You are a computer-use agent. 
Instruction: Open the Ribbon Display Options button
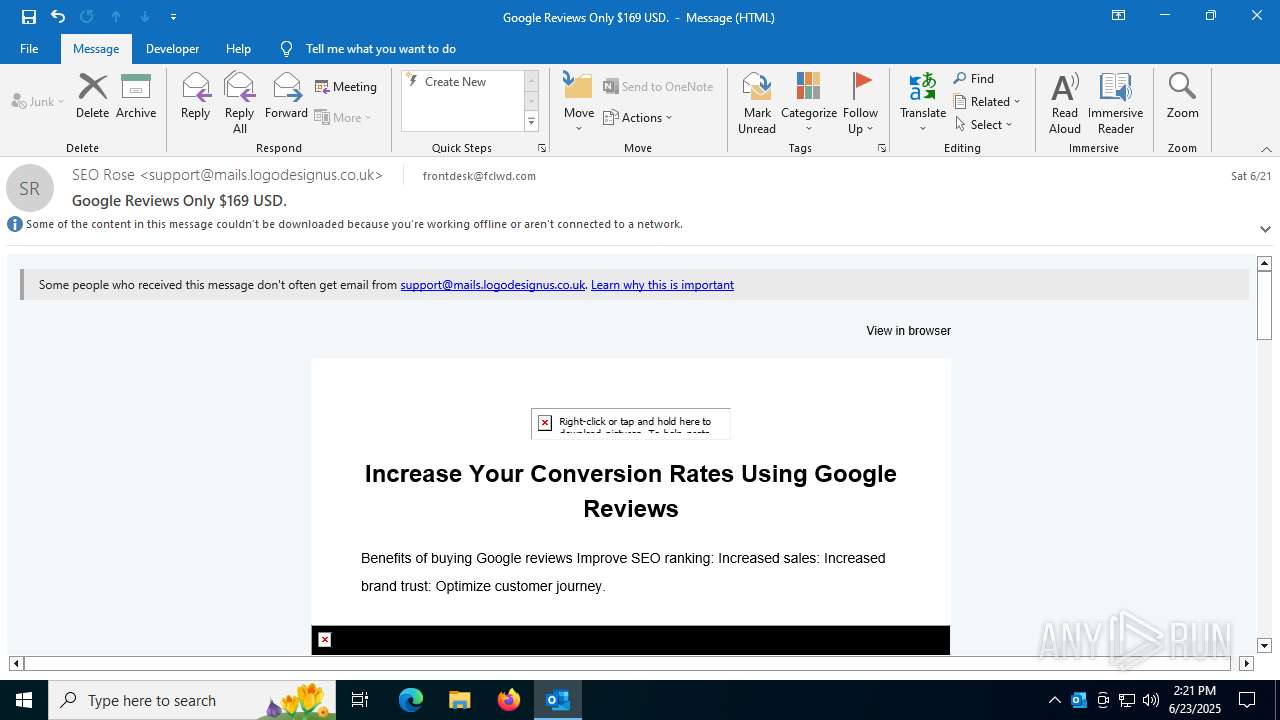coord(1118,16)
